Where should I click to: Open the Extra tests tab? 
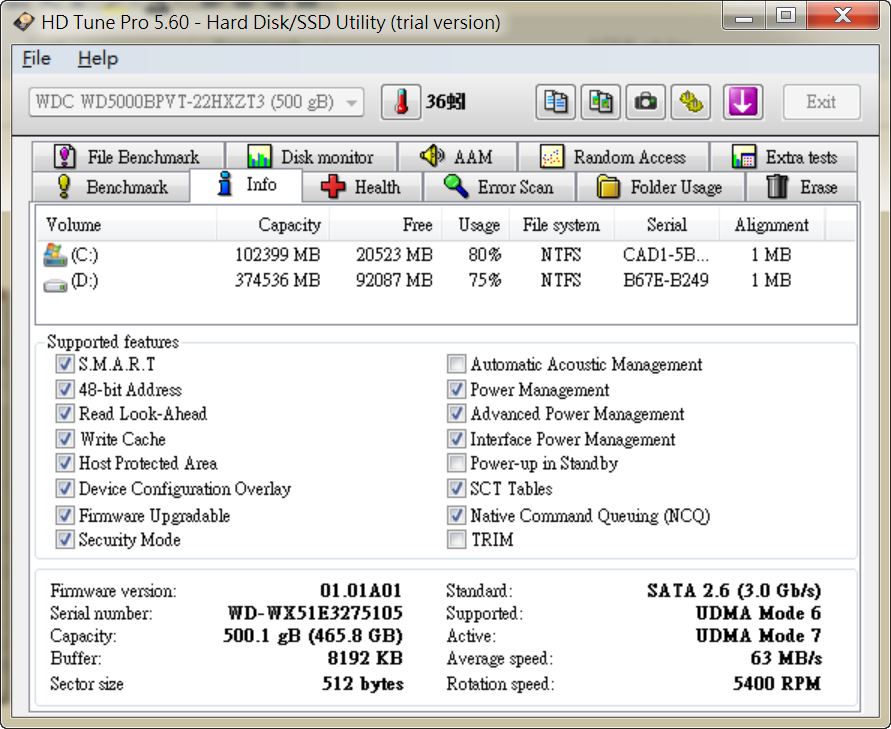coord(784,157)
